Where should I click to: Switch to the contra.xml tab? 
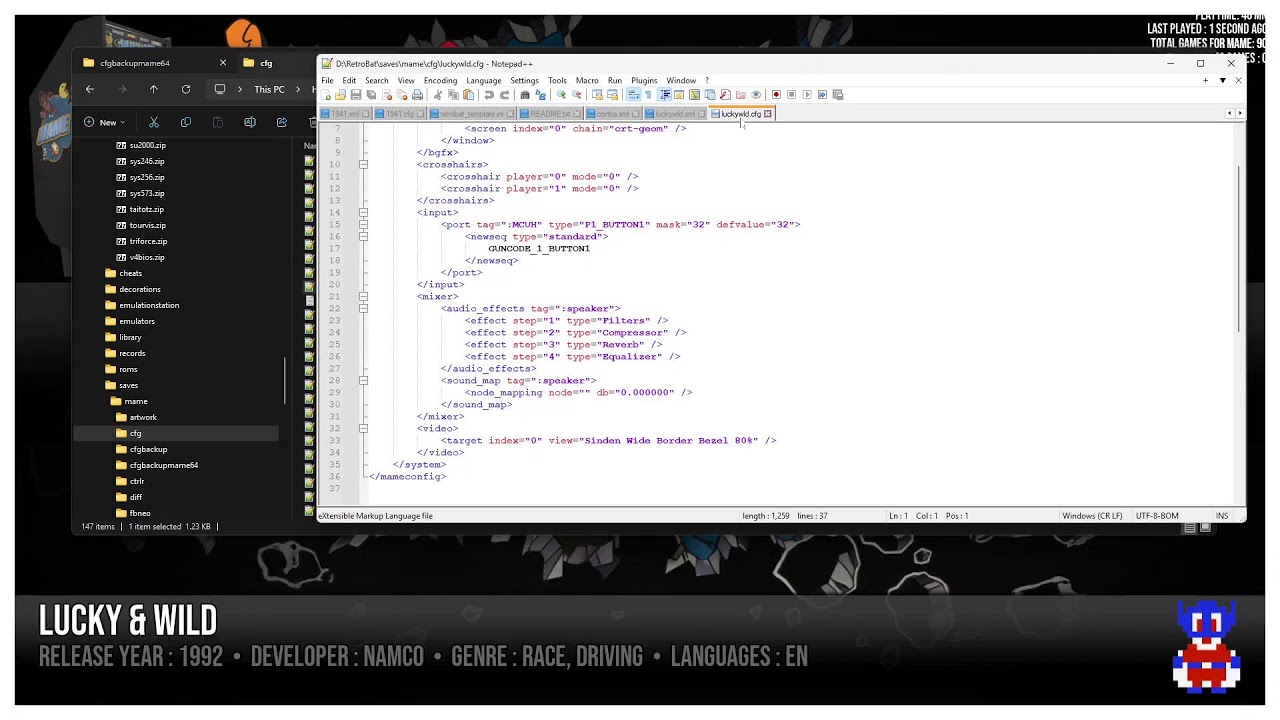coord(613,114)
